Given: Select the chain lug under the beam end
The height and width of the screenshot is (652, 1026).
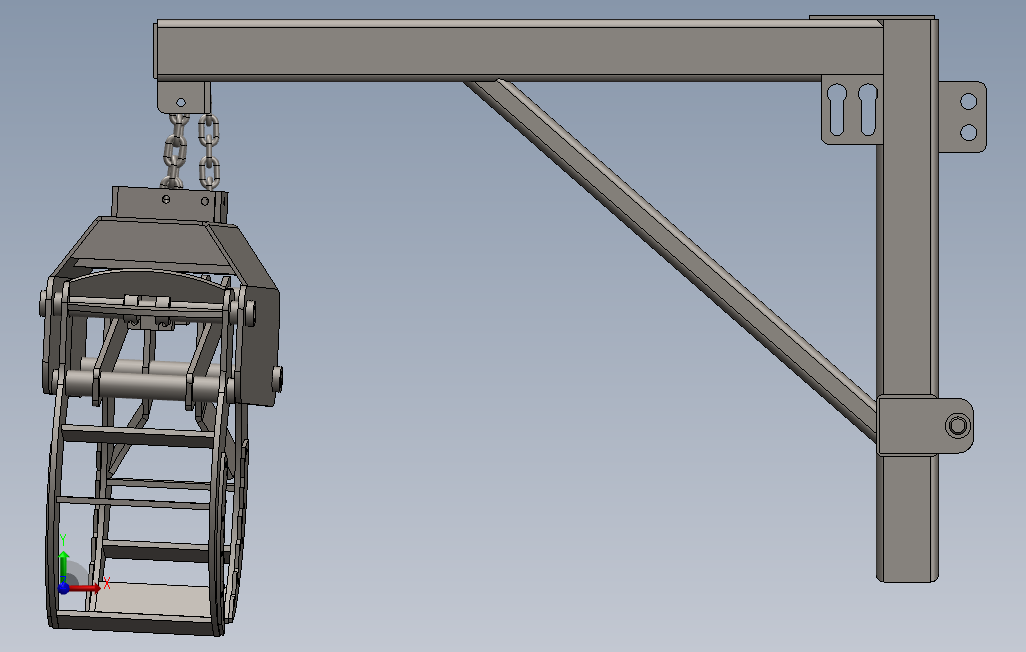Looking at the screenshot, I should [x=183, y=97].
